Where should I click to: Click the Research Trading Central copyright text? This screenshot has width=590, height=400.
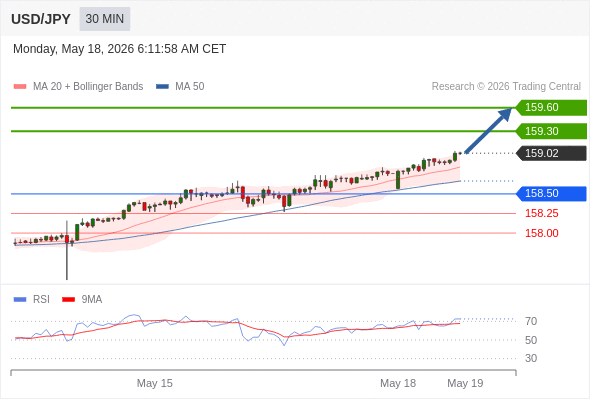tap(506, 87)
